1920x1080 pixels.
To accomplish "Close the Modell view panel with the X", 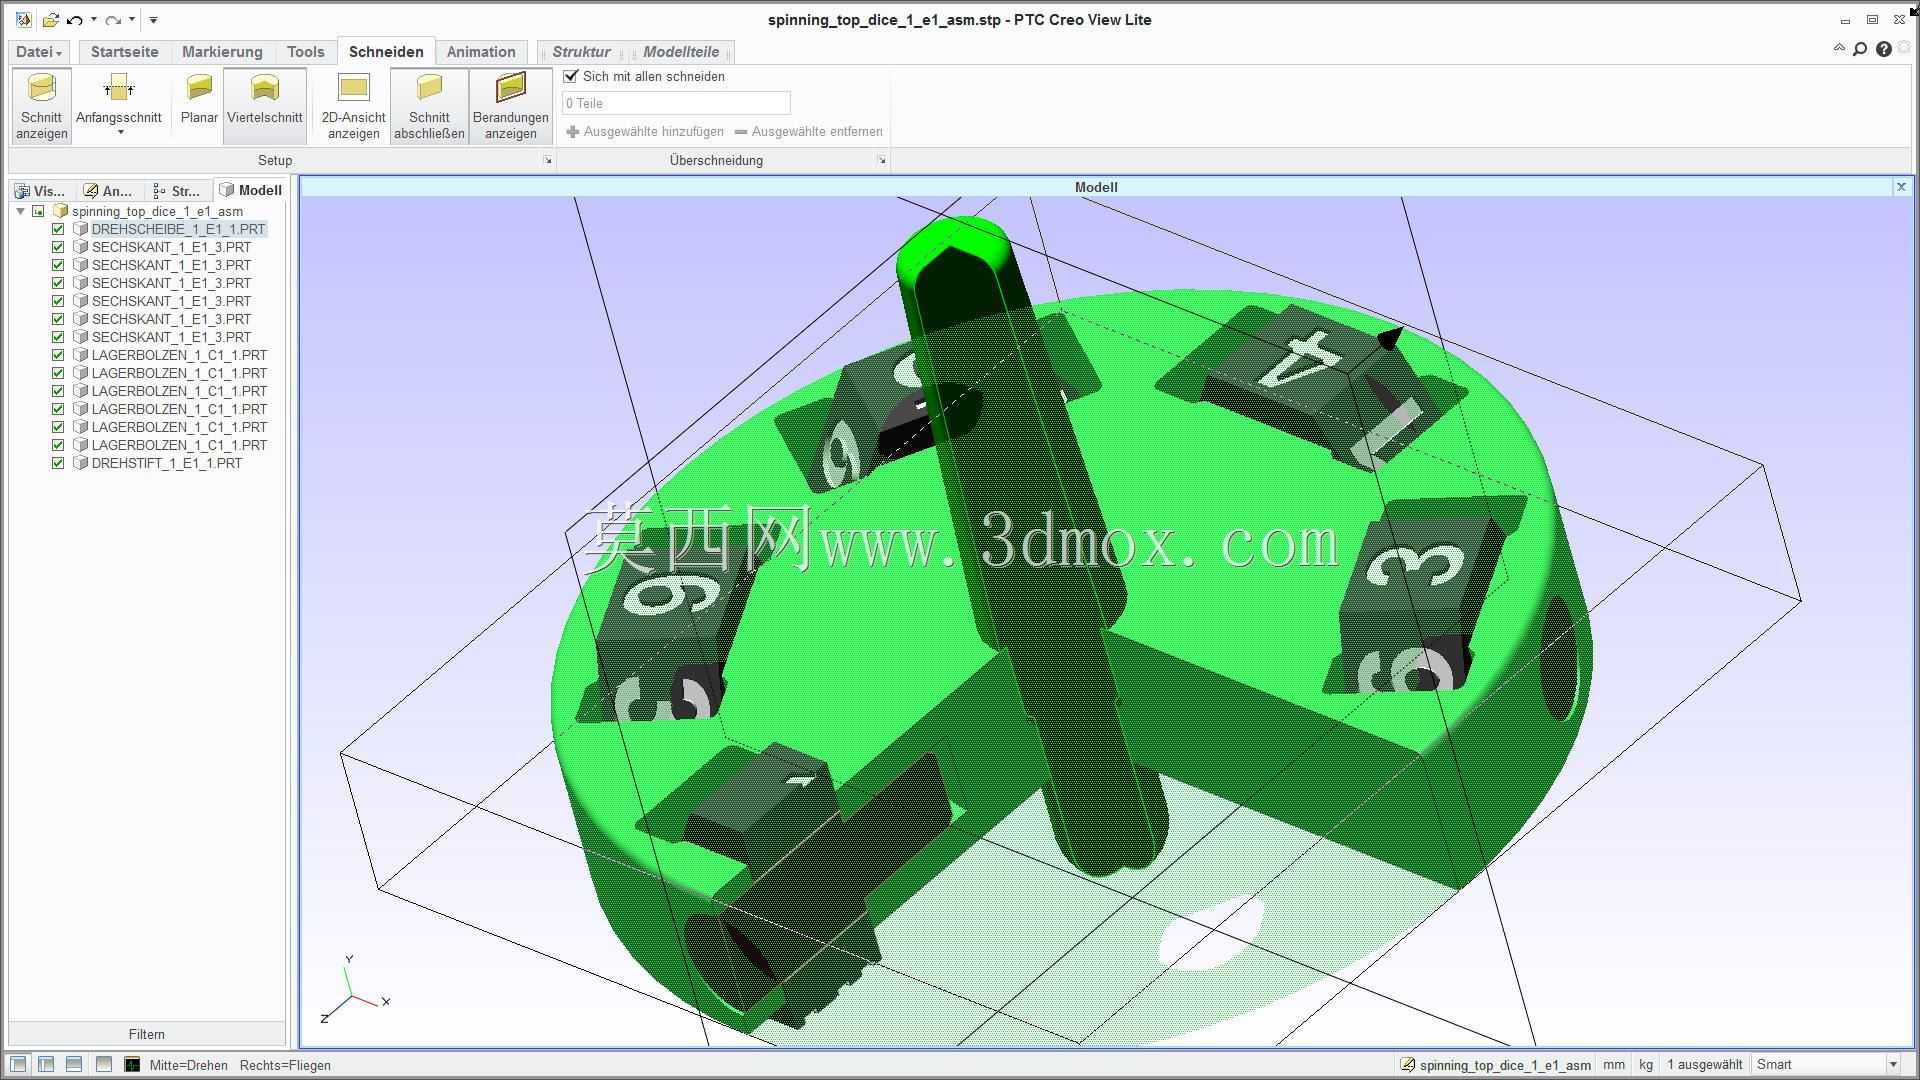I will [x=1901, y=187].
